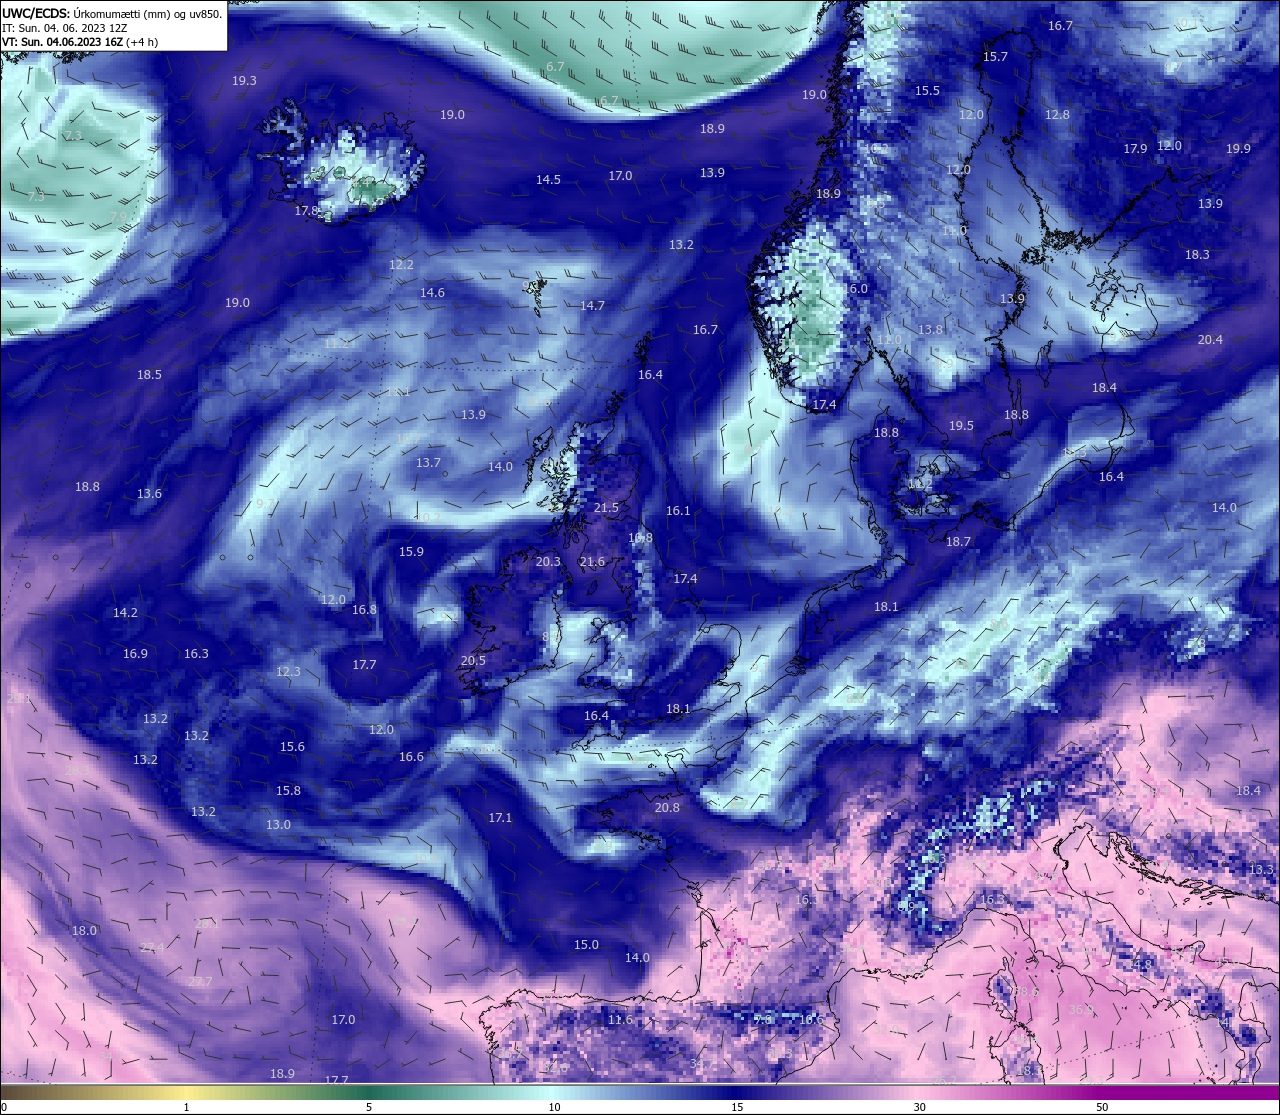Screen dimensions: 1280x1115
Task: Select the 15.6 map value
Action: (x=292, y=747)
